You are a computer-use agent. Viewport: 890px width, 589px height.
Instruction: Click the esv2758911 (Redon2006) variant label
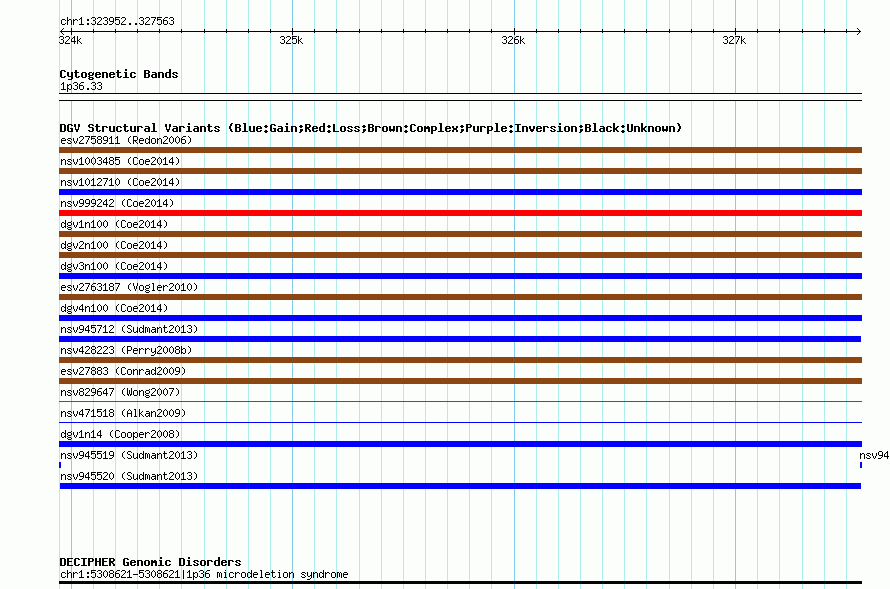pos(126,140)
